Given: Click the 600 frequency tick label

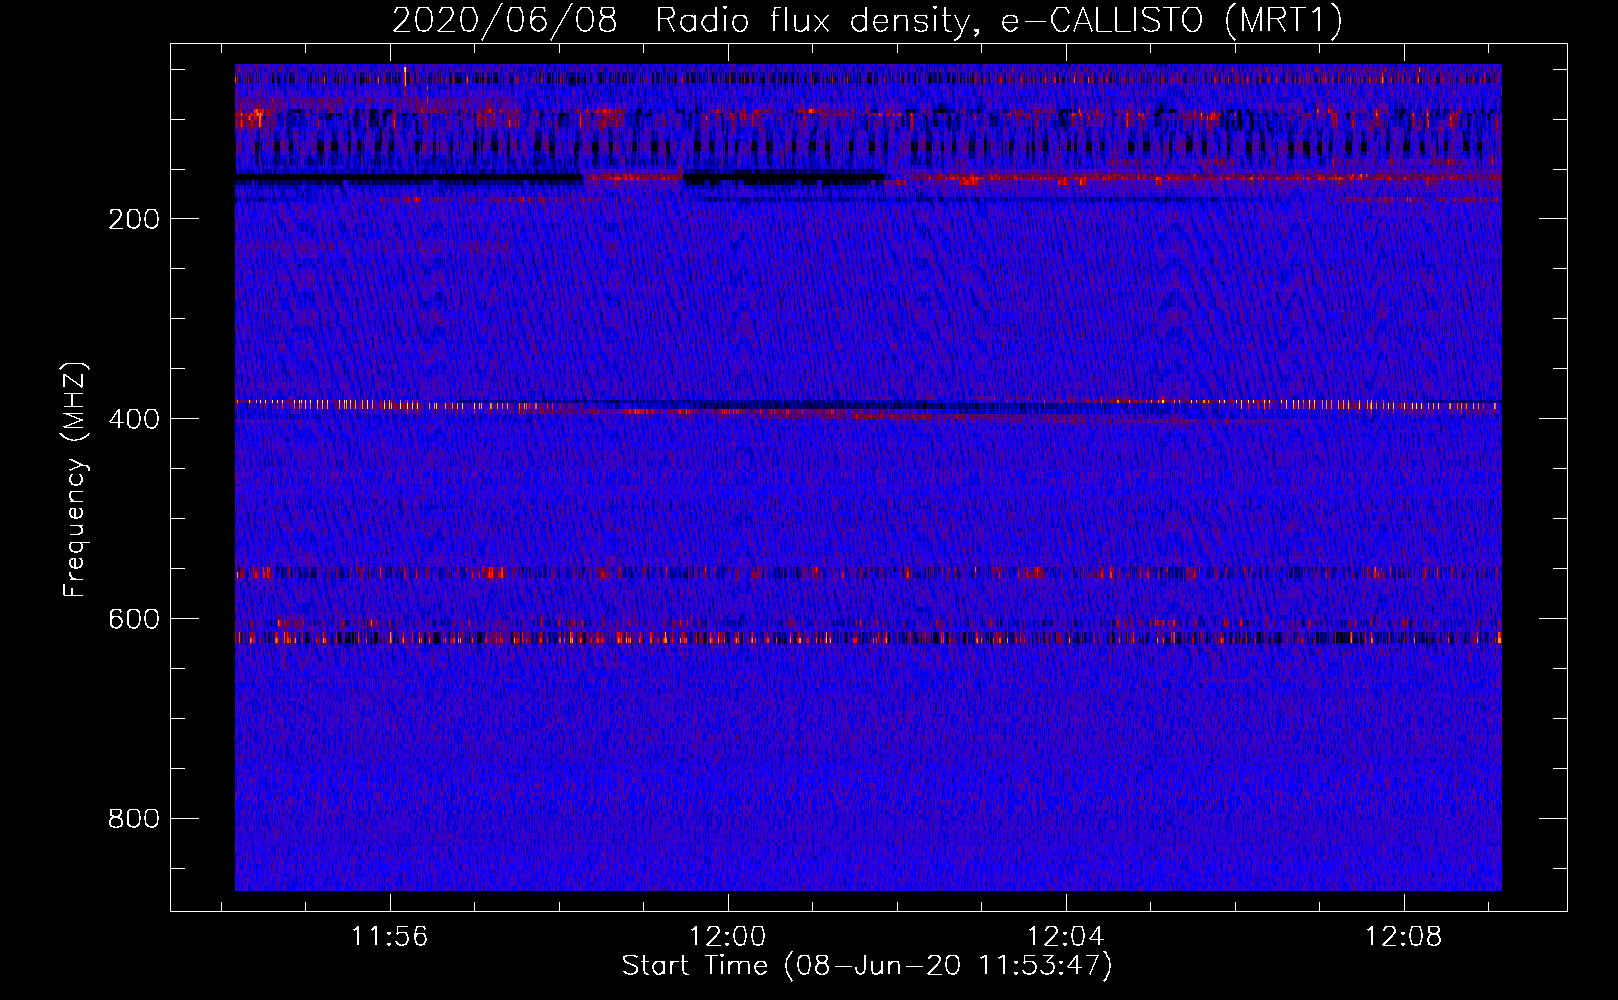Looking at the screenshot, I should point(134,619).
